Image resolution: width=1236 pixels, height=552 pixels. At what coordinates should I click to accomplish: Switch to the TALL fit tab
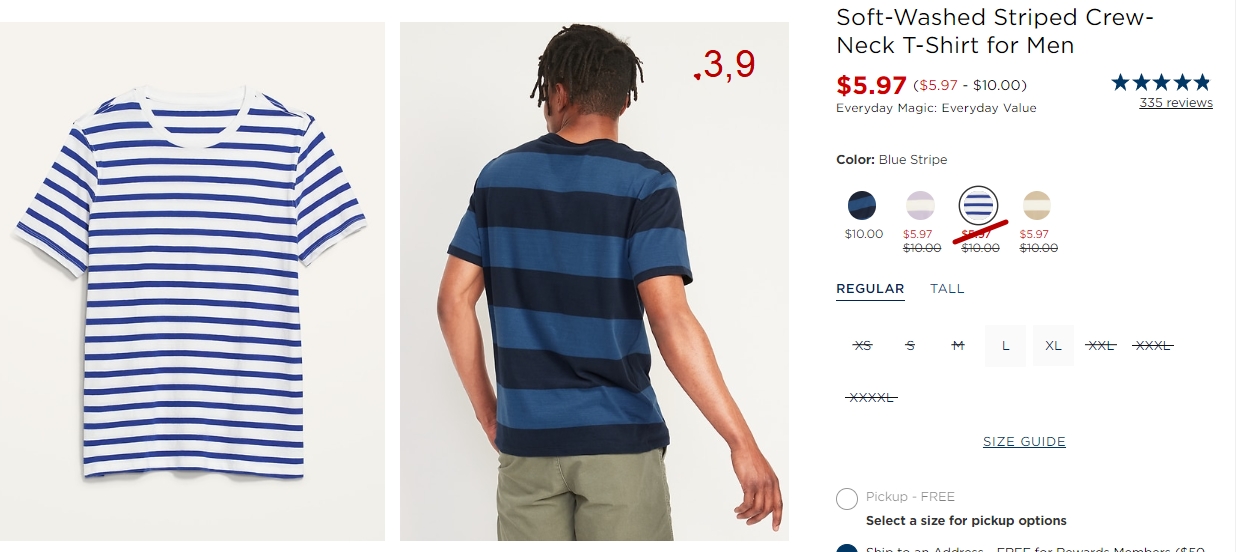click(x=947, y=289)
